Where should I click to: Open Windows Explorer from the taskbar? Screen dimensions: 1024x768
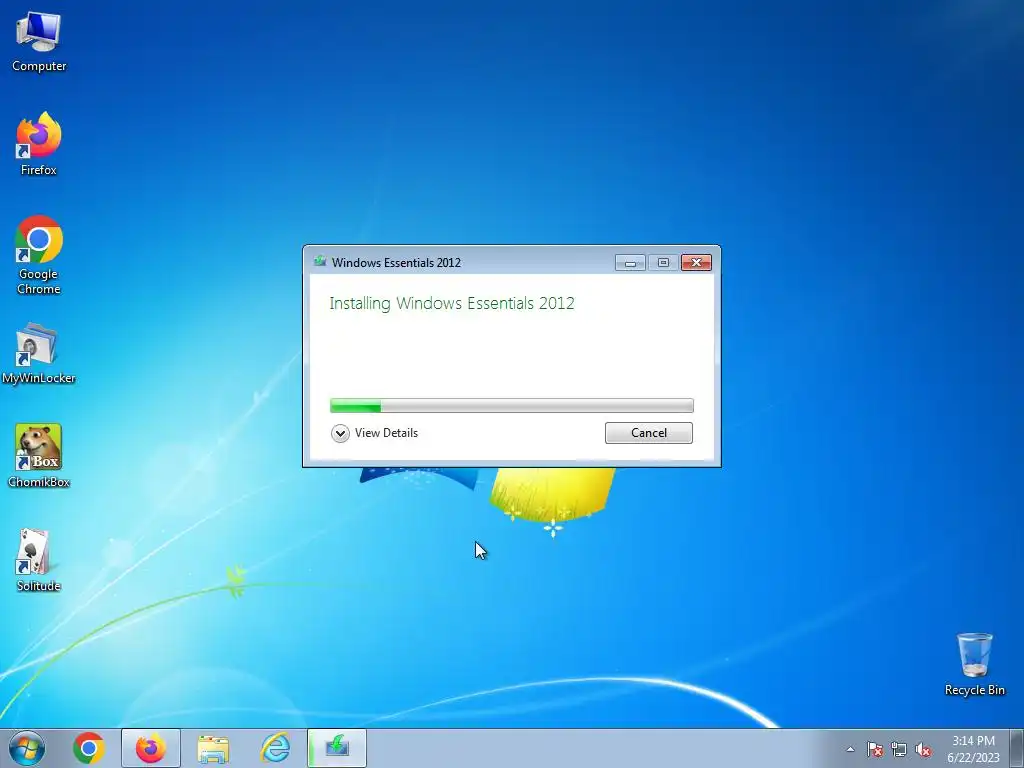click(213, 748)
